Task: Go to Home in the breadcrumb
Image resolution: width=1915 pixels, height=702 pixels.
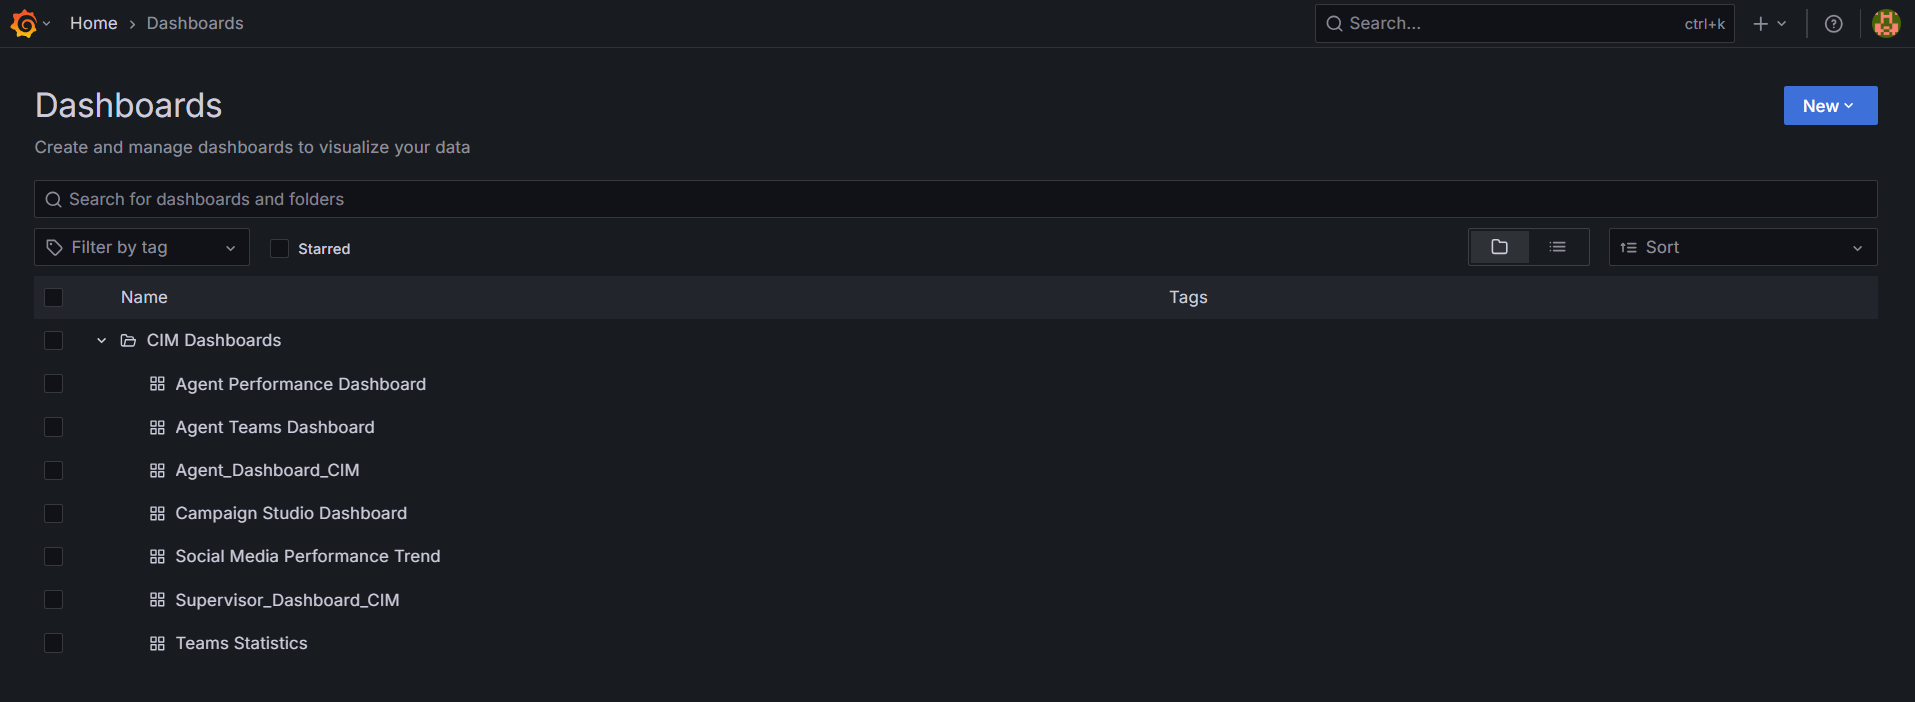Action: [x=93, y=23]
